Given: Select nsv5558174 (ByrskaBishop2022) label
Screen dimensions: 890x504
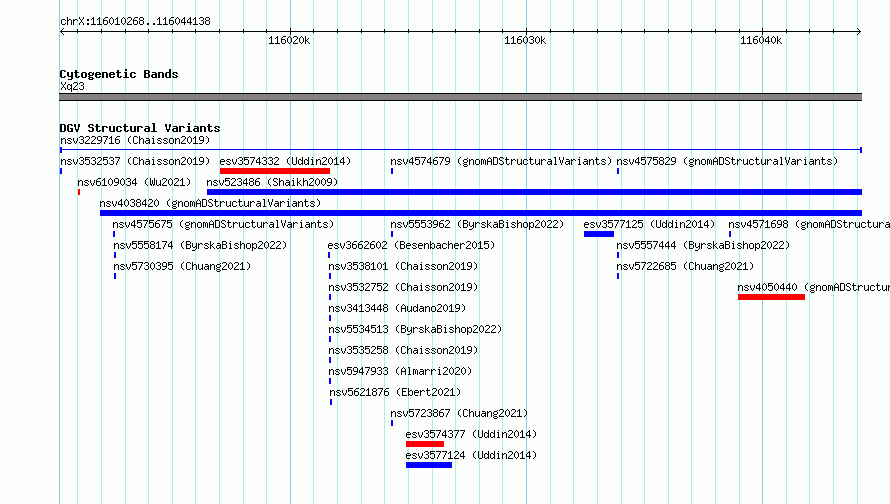Looking at the screenshot, I should tap(200, 245).
